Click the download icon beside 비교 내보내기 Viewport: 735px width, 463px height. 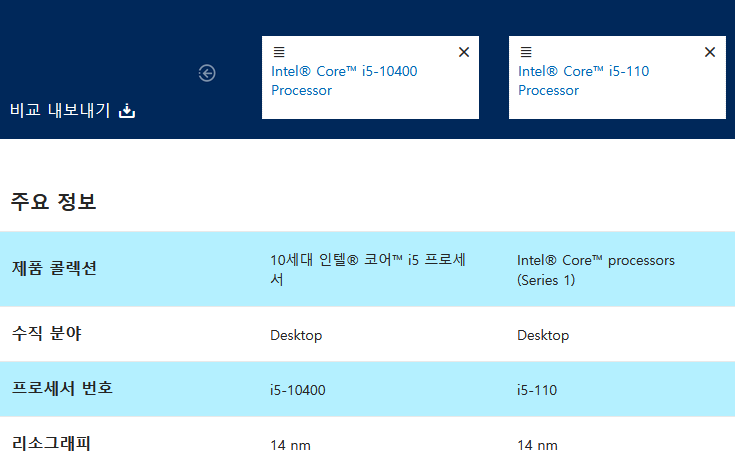click(x=127, y=111)
